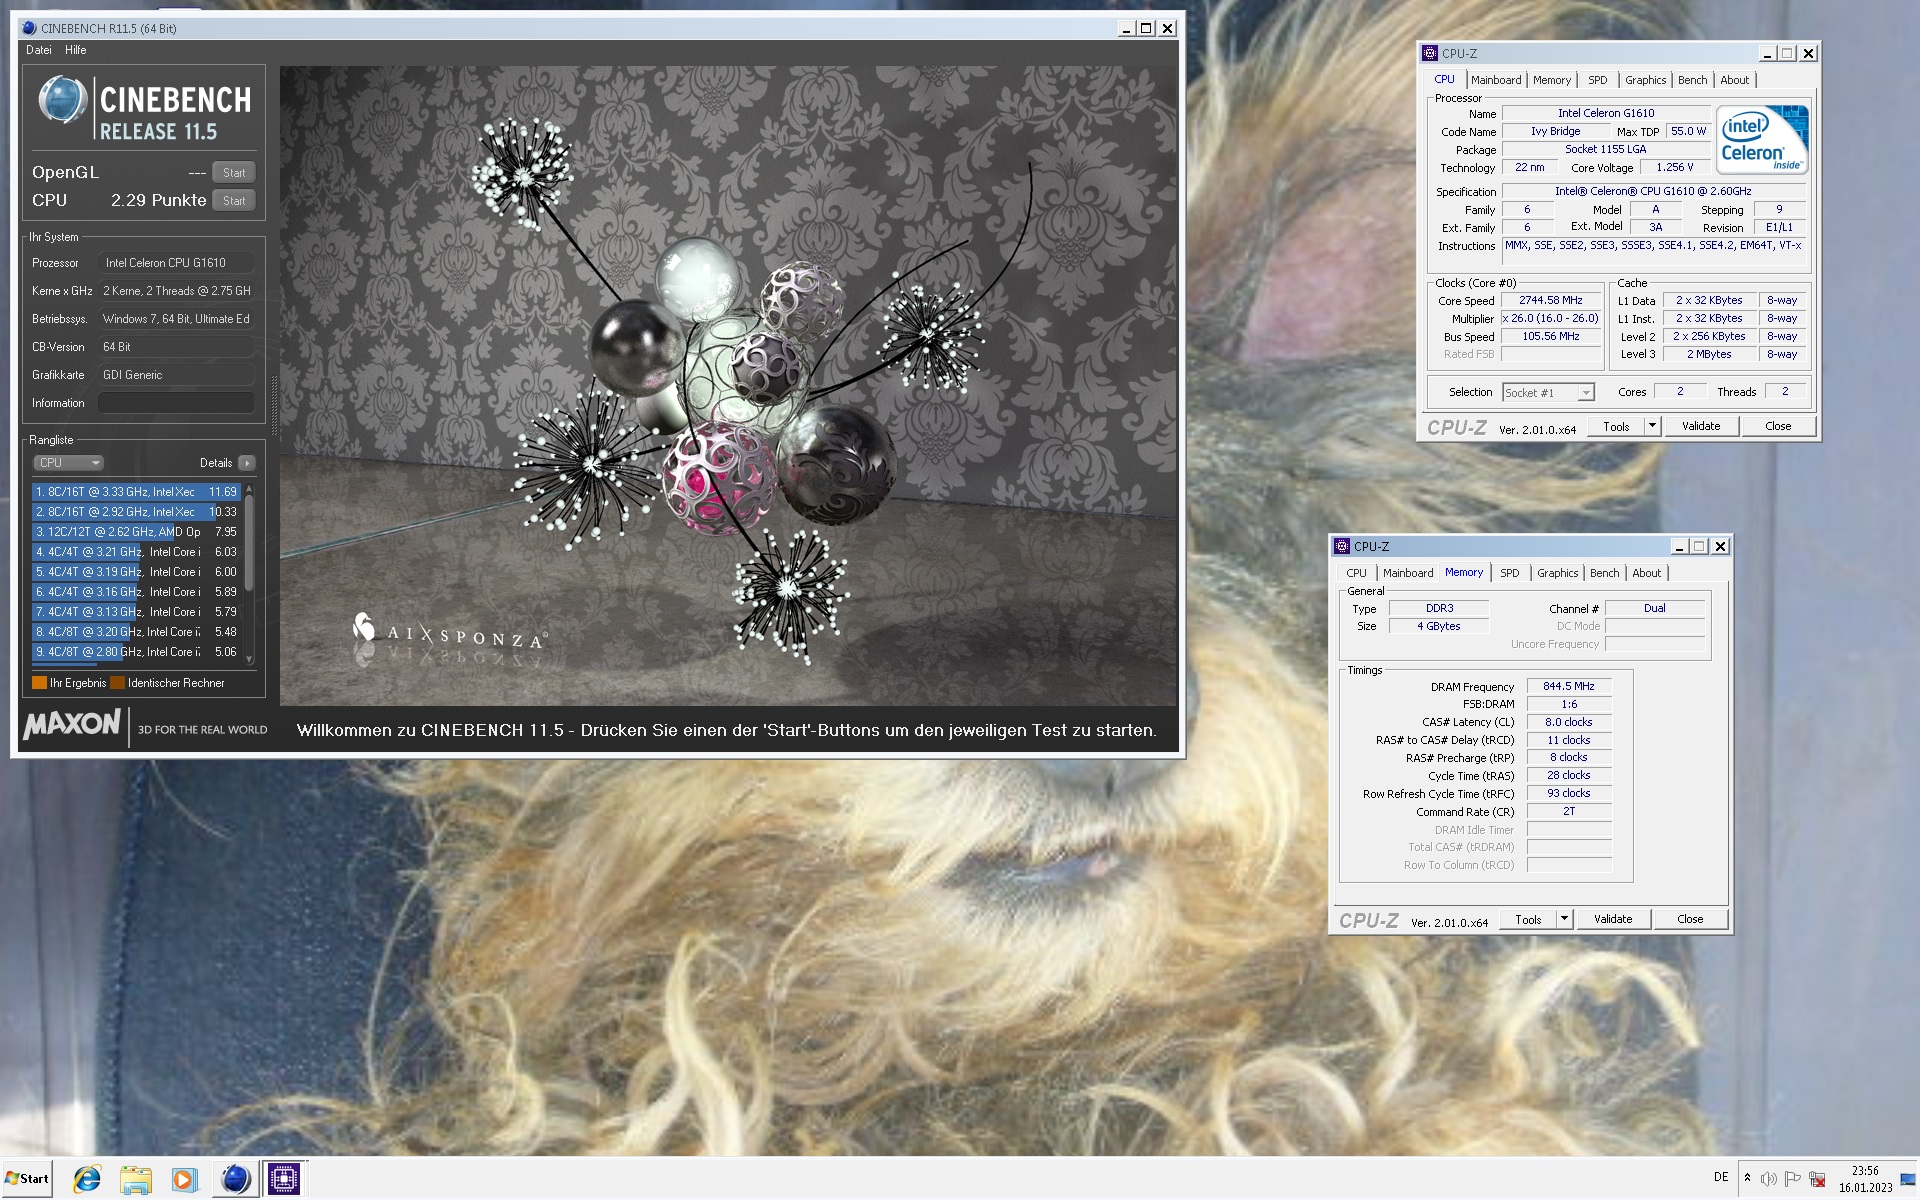Launch Internet Explorer from the taskbar
Image resolution: width=1920 pixels, height=1200 pixels.
tap(87, 1179)
